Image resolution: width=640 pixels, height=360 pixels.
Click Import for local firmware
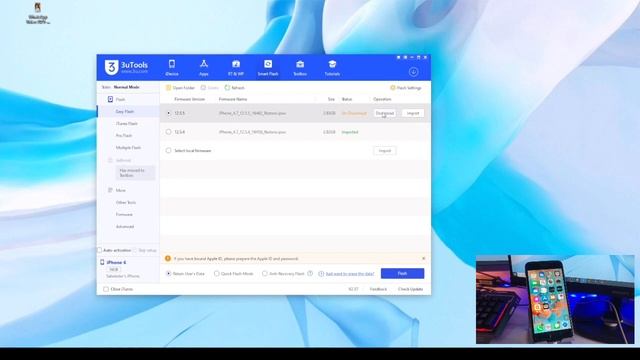384,151
